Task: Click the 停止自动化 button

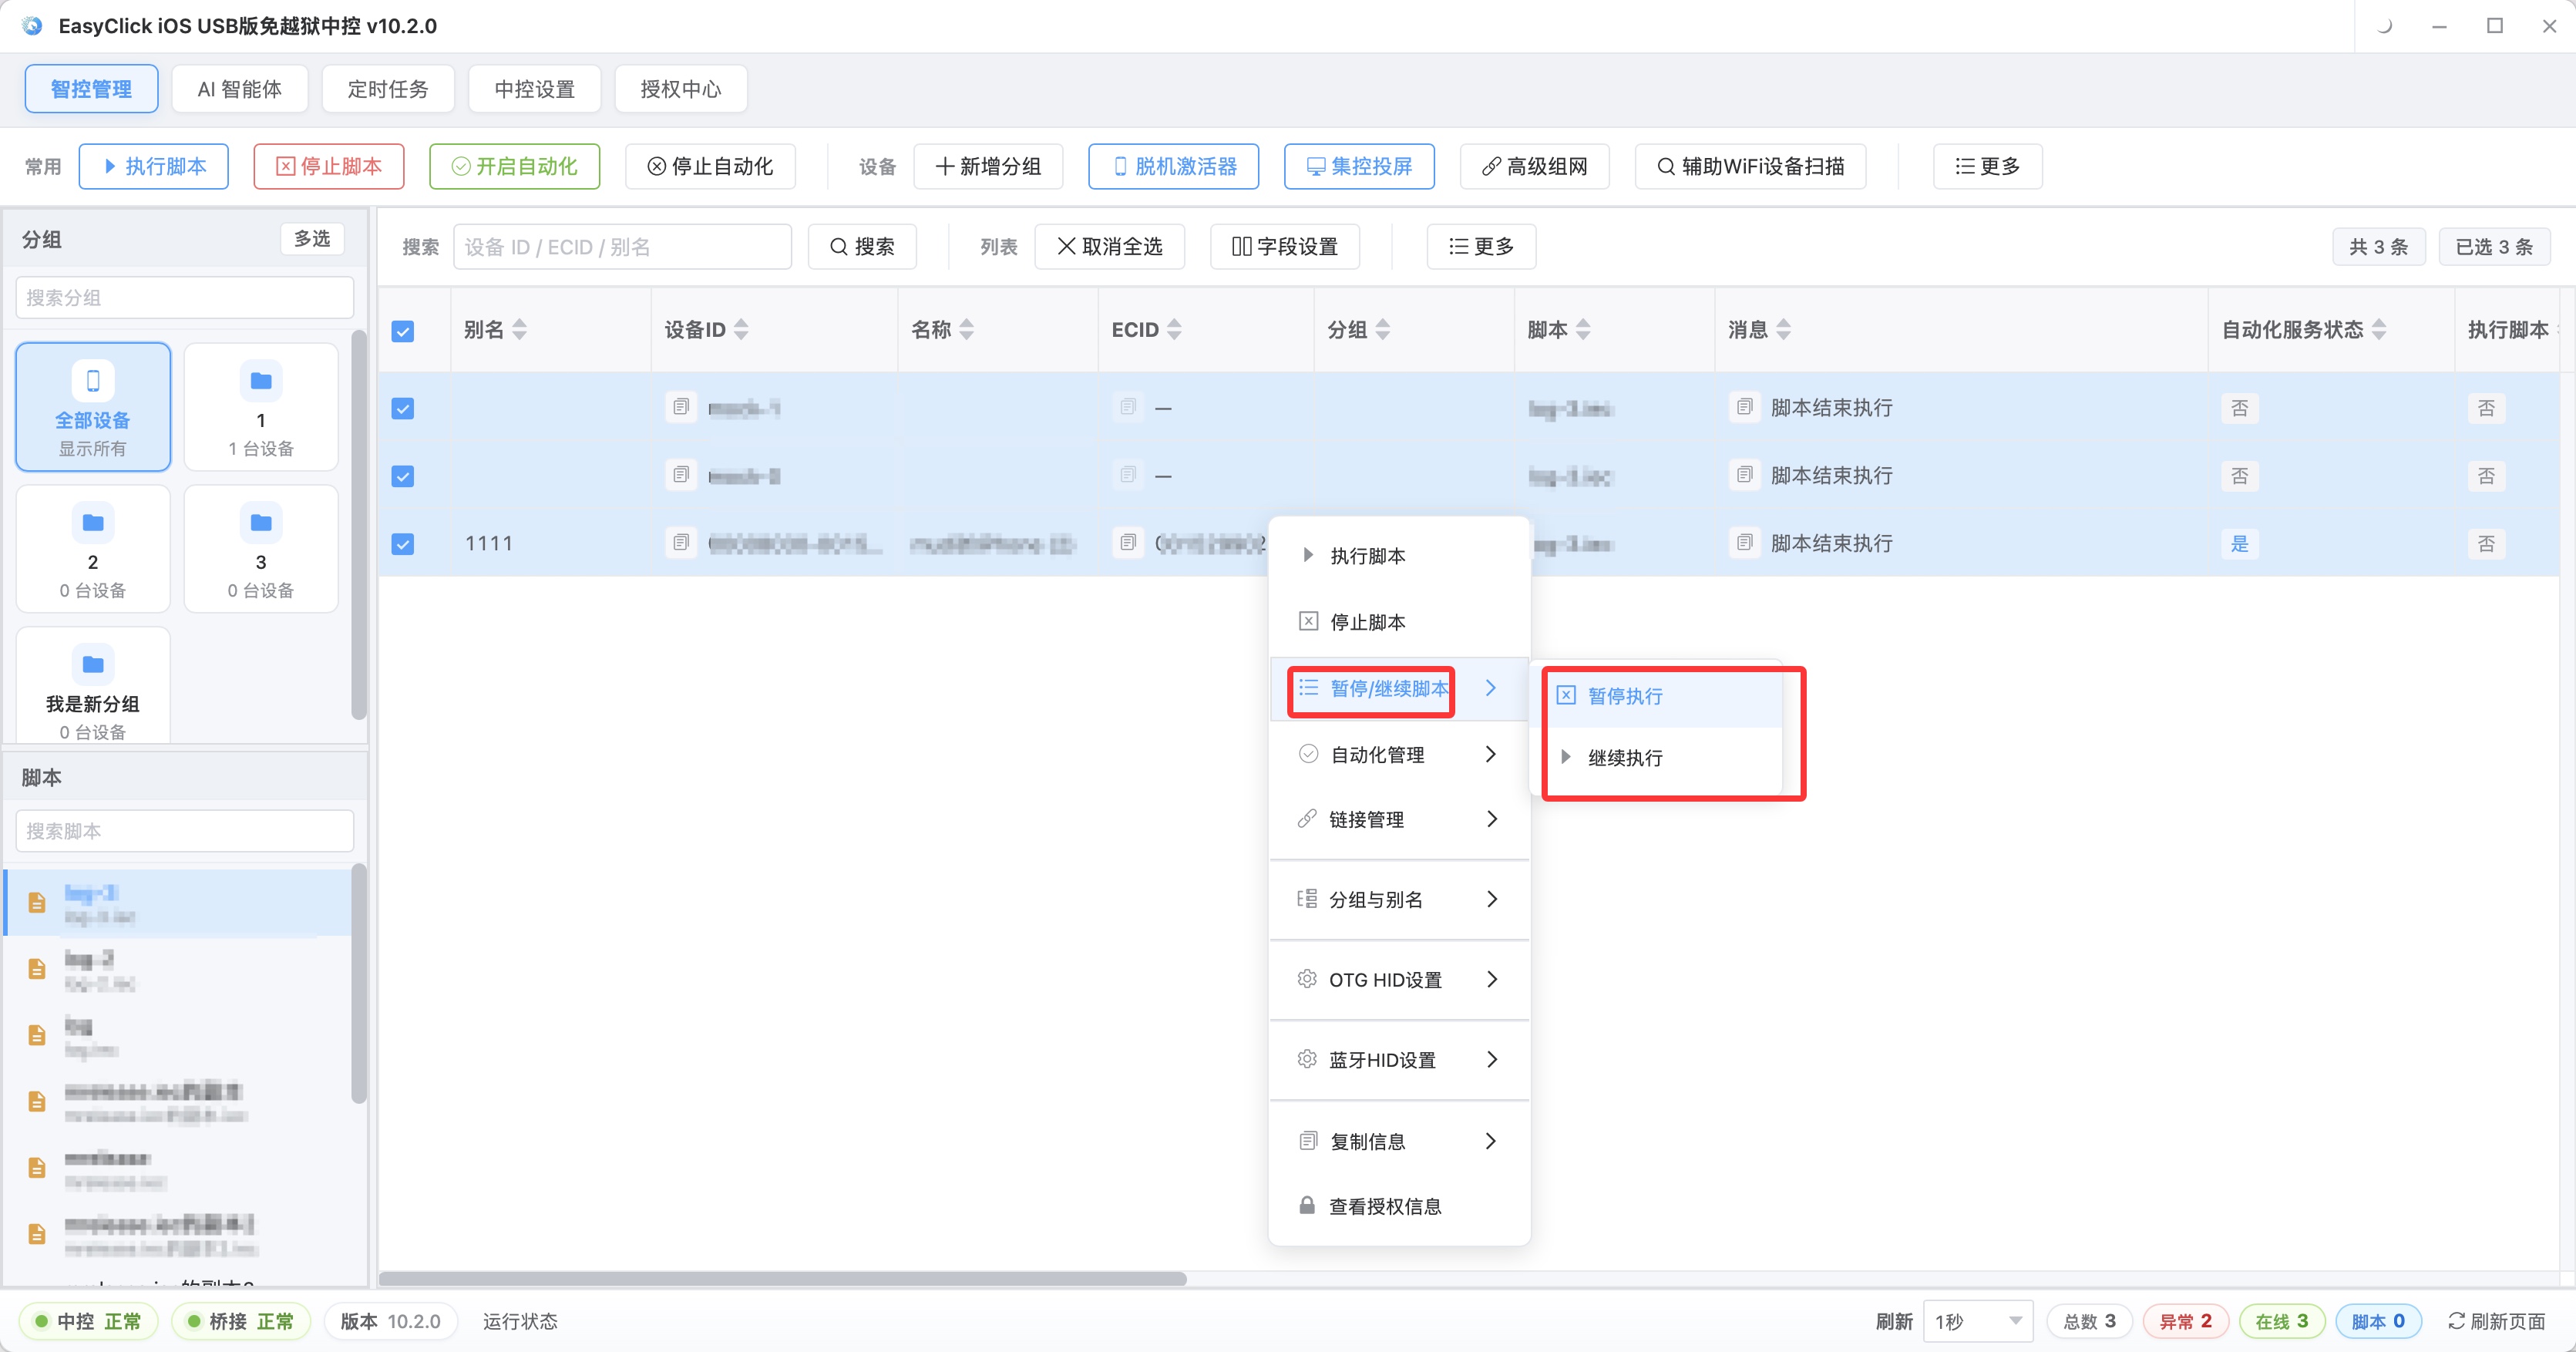Action: tap(710, 166)
